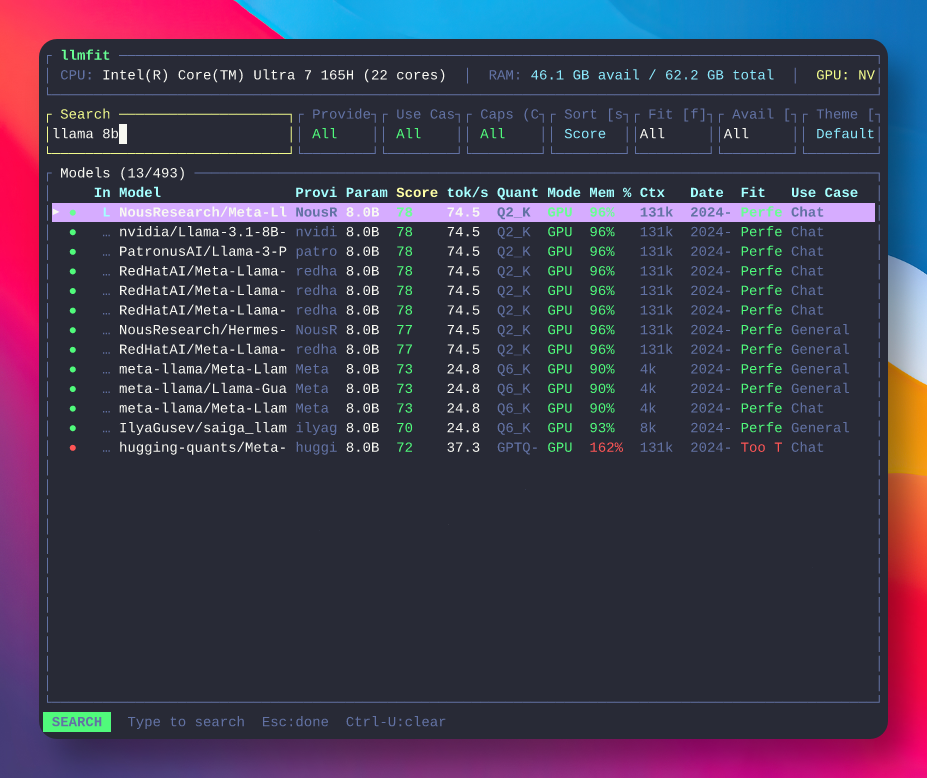This screenshot has width=927, height=778.
Task: Click the 'Models (13/493)' panel title
Action: pyautogui.click(x=122, y=173)
